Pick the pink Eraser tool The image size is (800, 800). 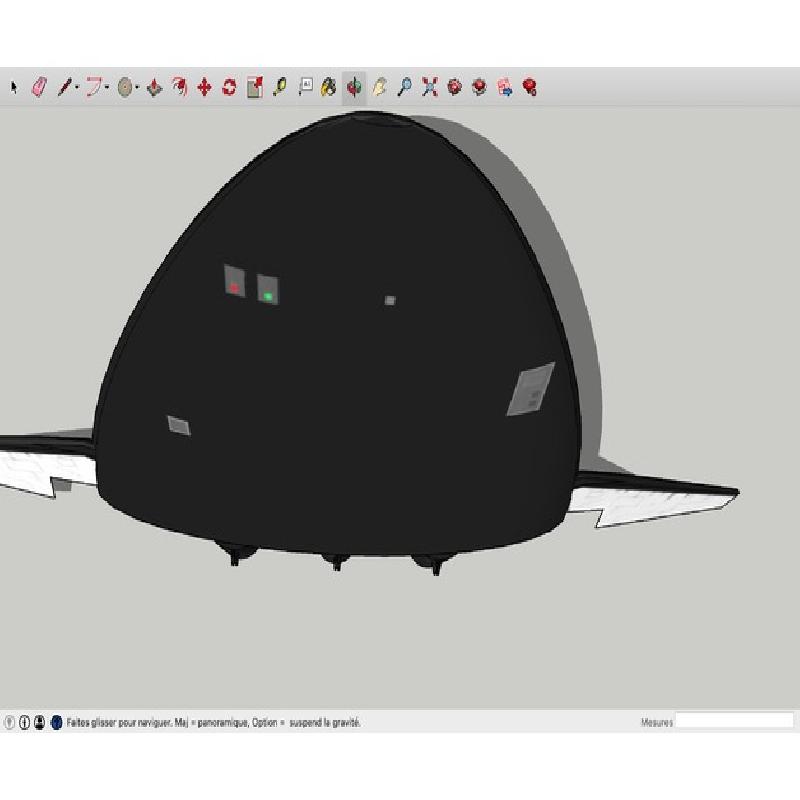[x=39, y=88]
